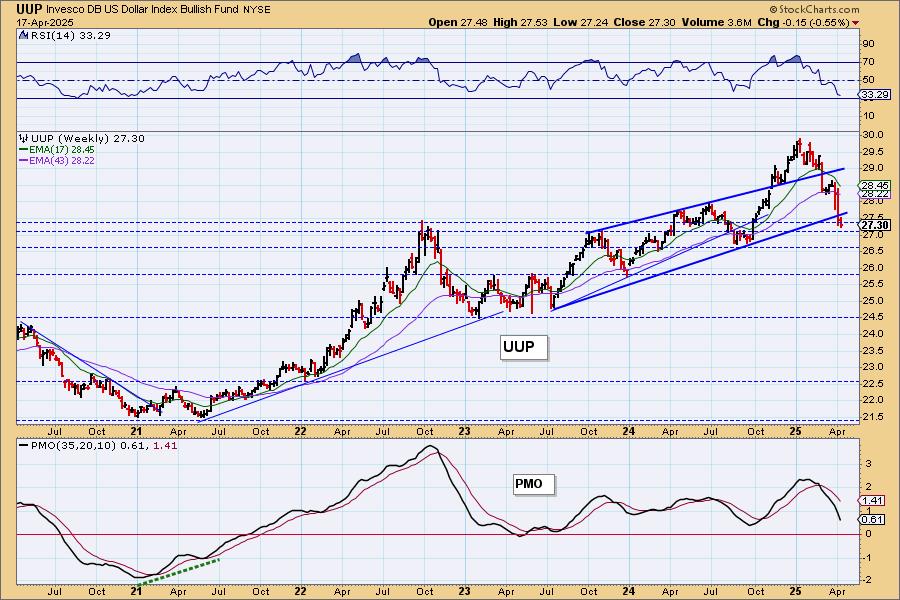Click the 22.5 price axis label
This screenshot has height=600, width=900.
[x=873, y=383]
